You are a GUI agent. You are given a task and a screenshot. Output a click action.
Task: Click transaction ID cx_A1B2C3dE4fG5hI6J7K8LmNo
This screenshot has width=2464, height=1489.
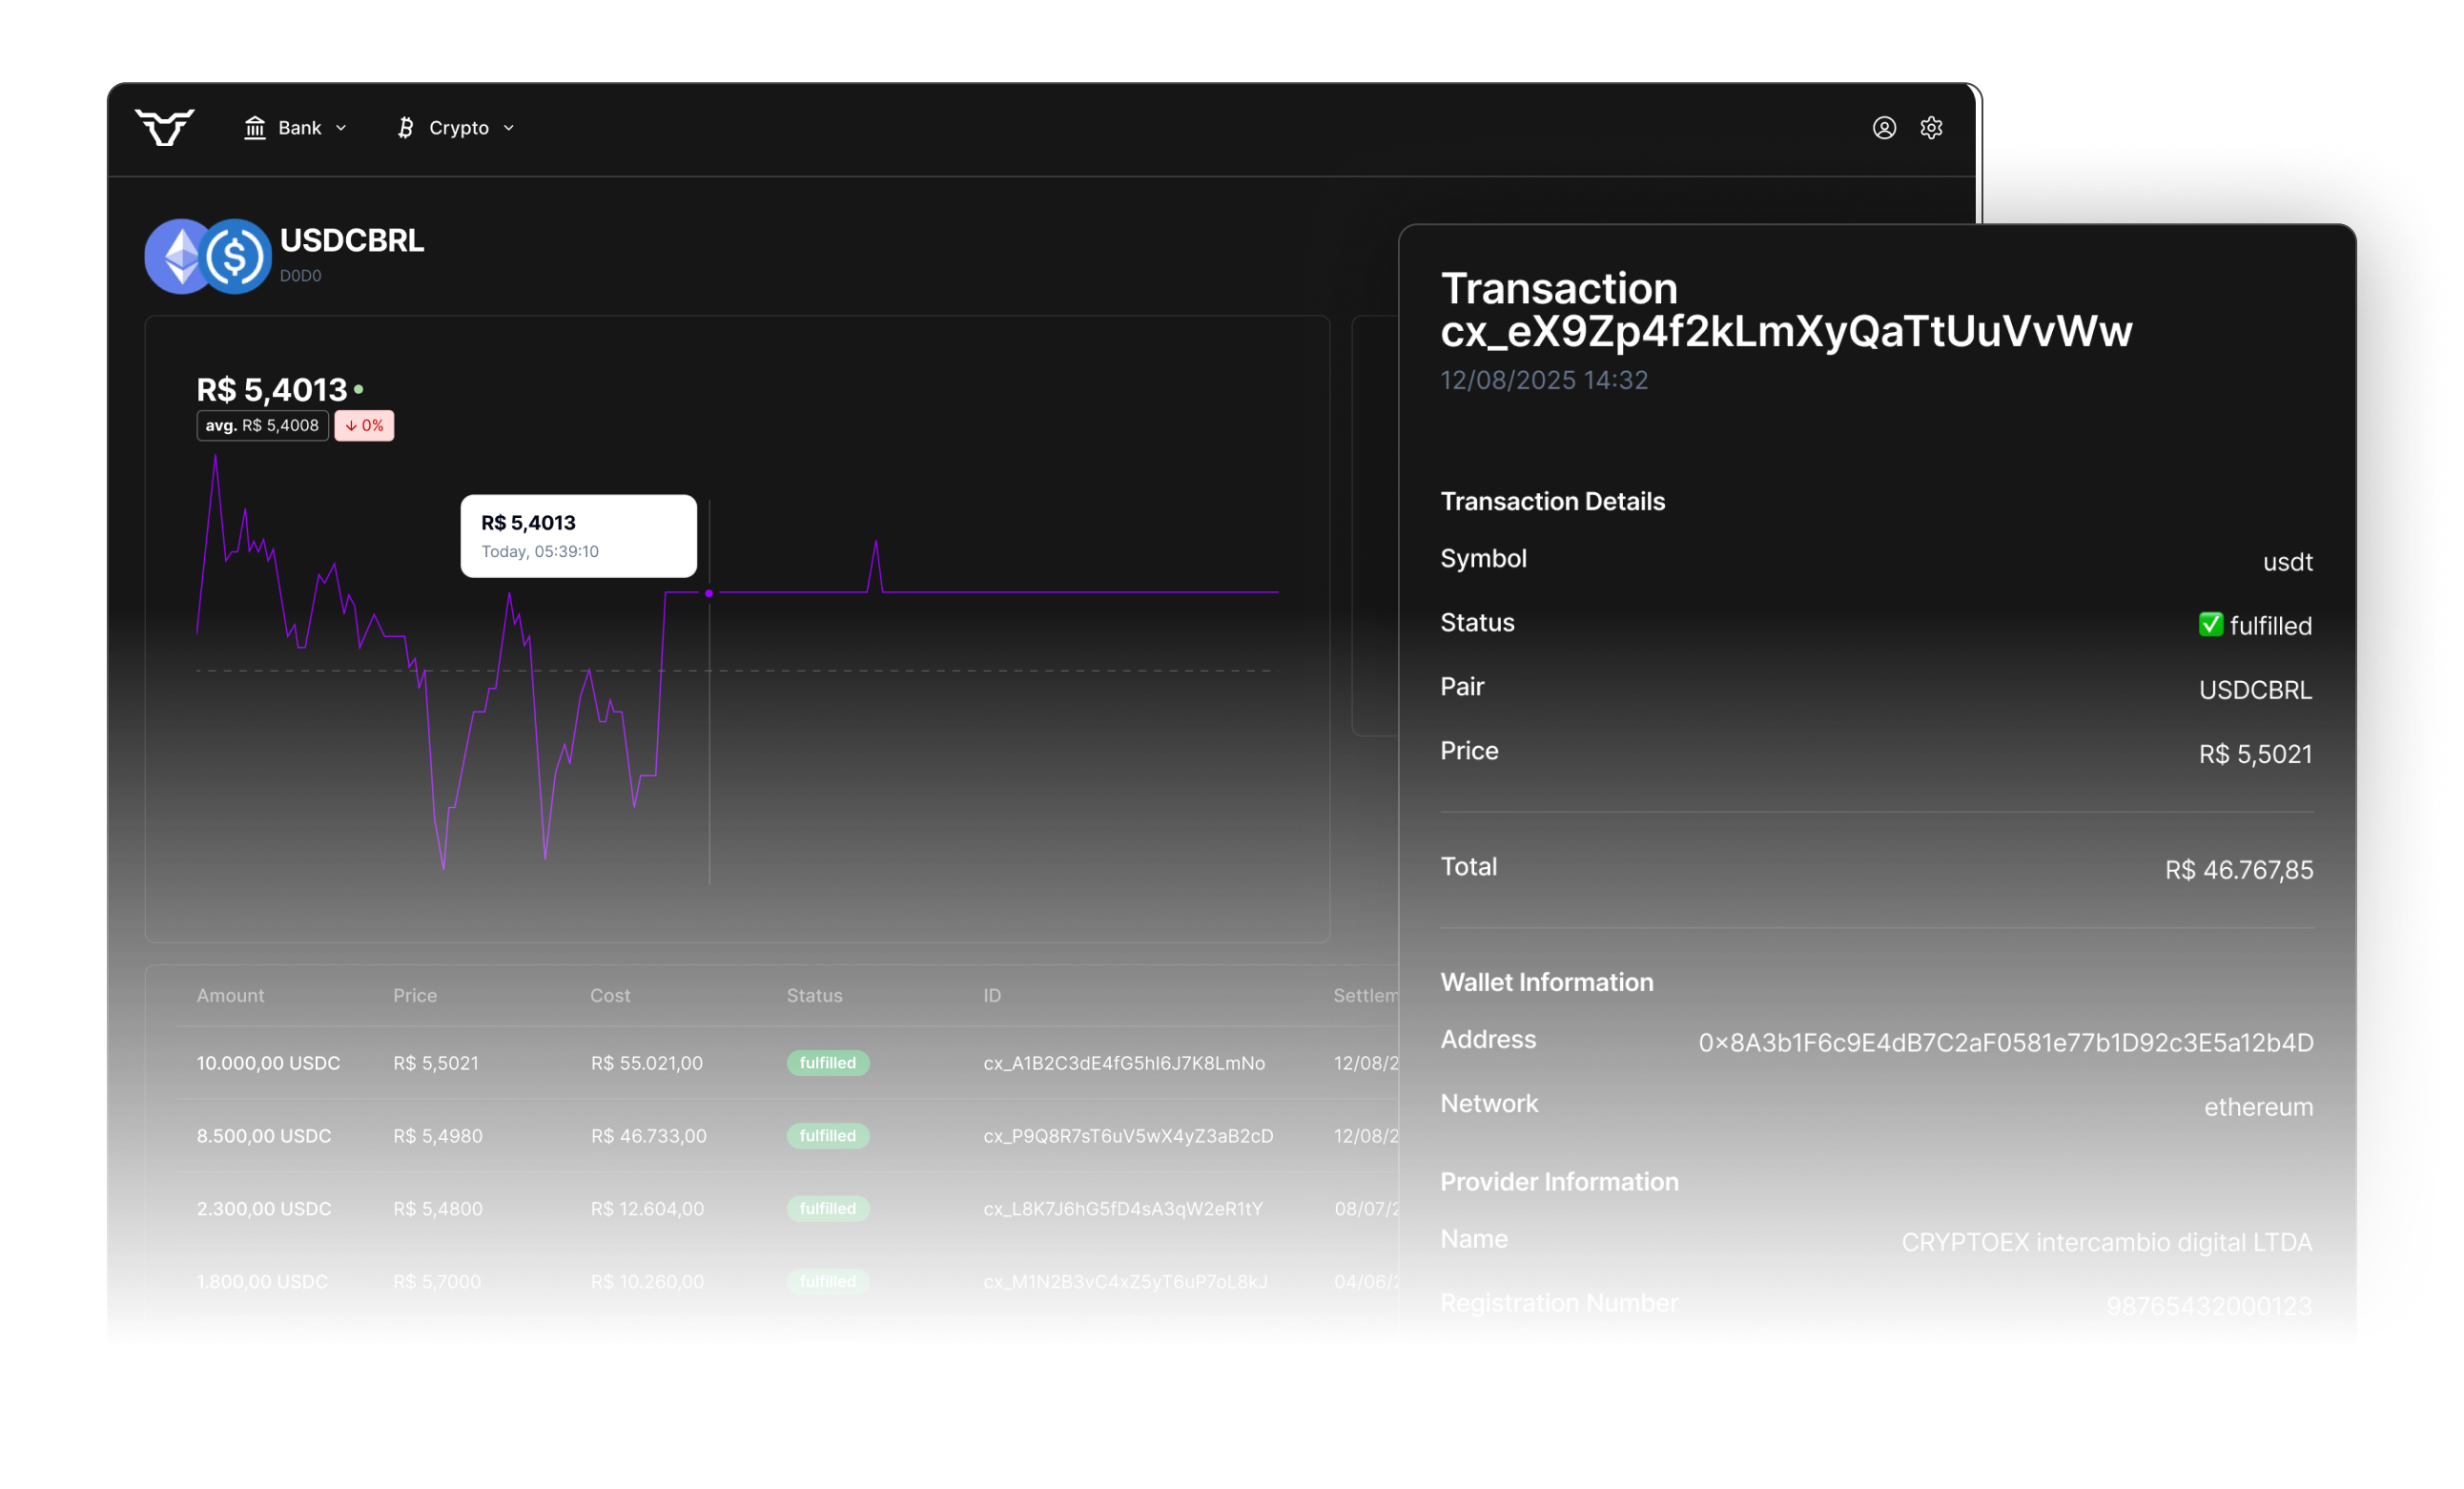[x=1124, y=1063]
